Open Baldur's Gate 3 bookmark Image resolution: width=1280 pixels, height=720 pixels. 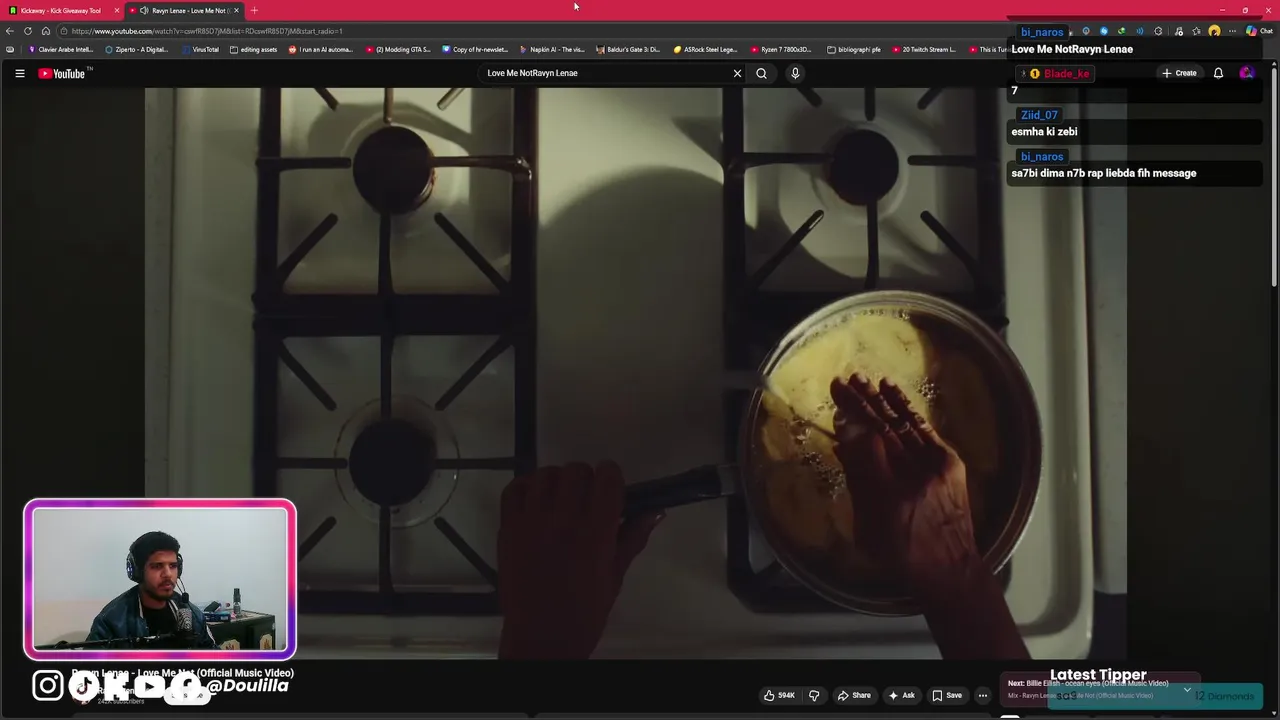(628, 49)
